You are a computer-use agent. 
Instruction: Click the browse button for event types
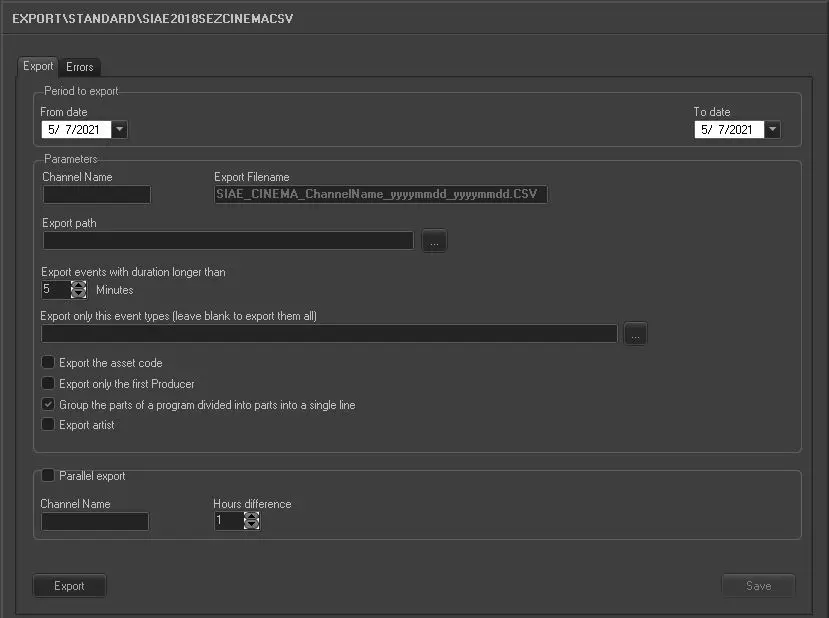coord(636,335)
